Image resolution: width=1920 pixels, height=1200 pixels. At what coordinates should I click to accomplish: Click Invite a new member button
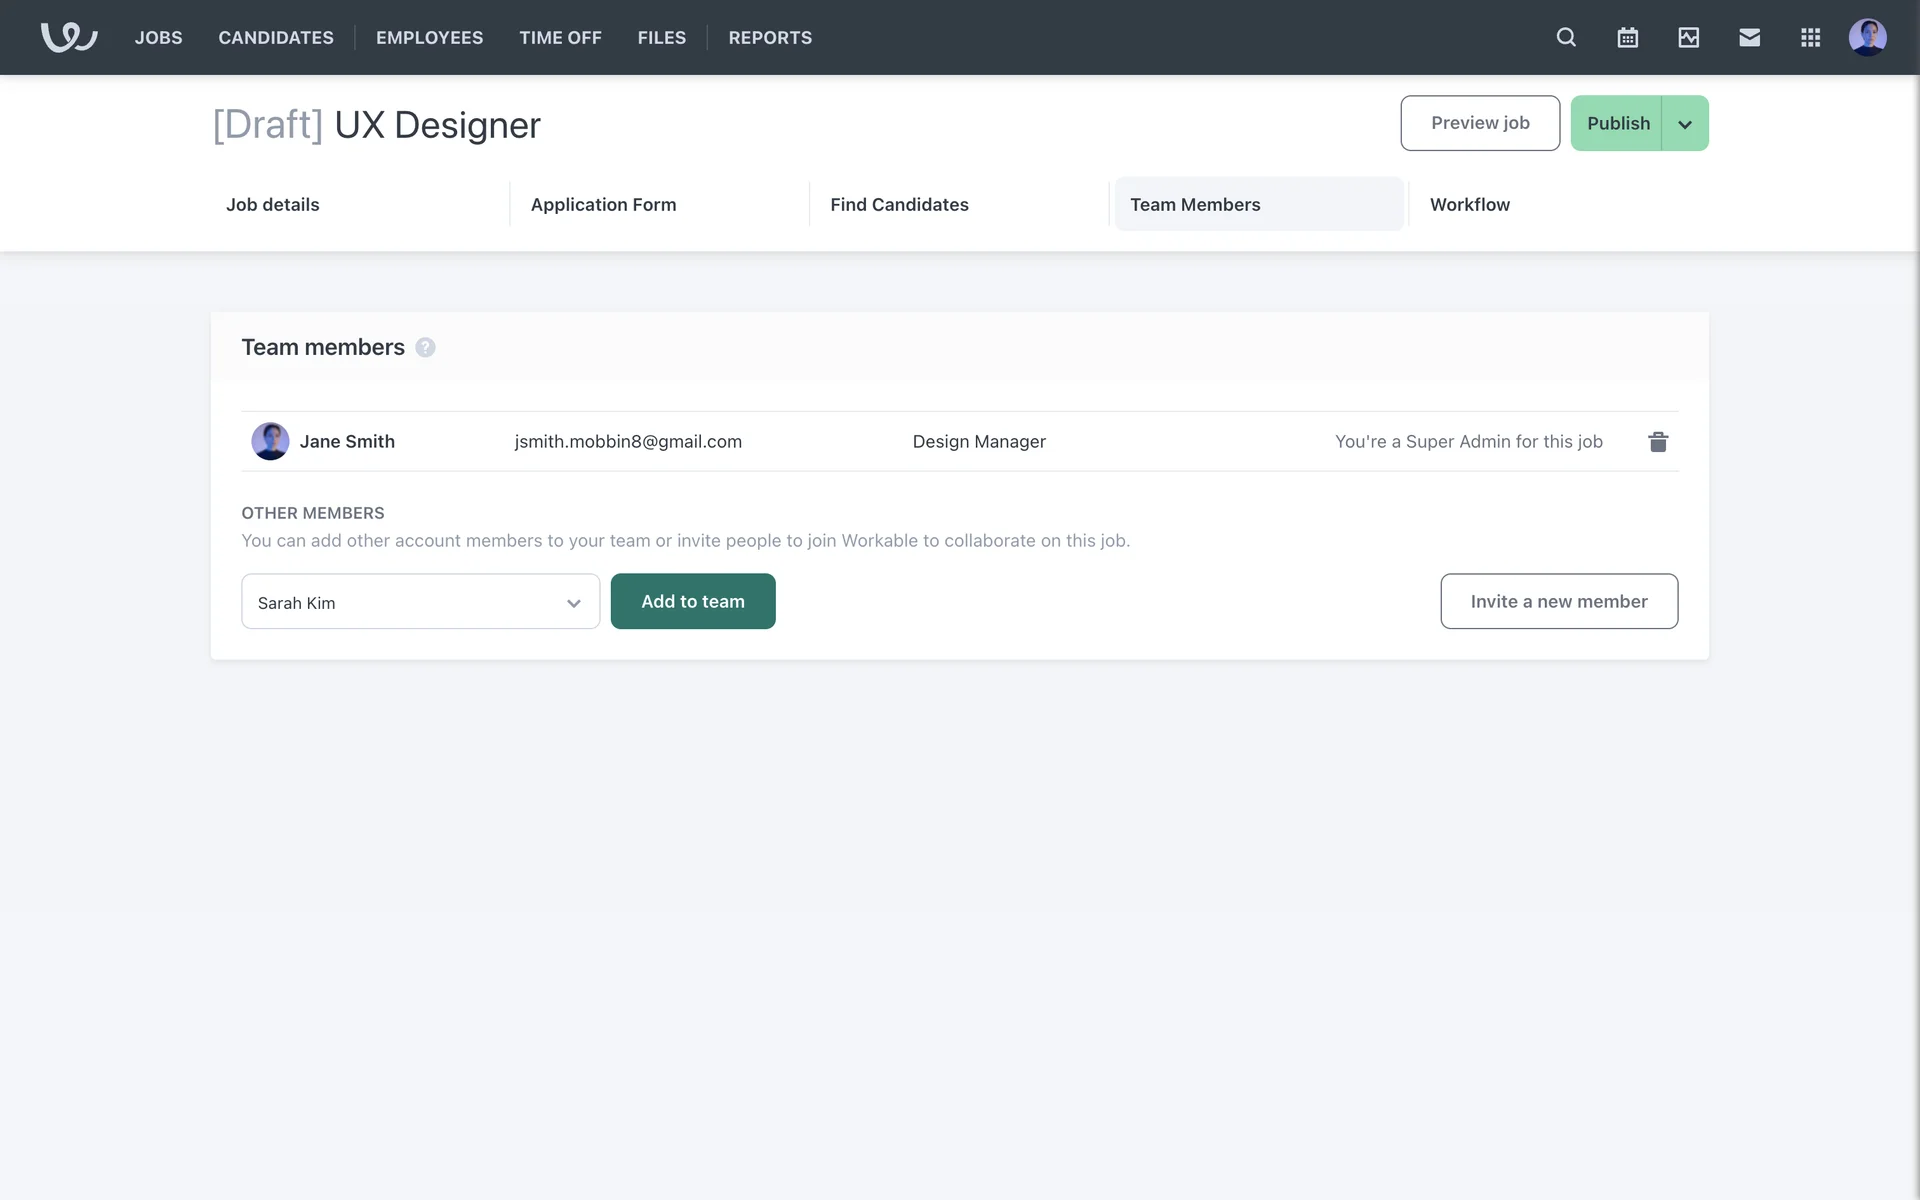(1558, 601)
